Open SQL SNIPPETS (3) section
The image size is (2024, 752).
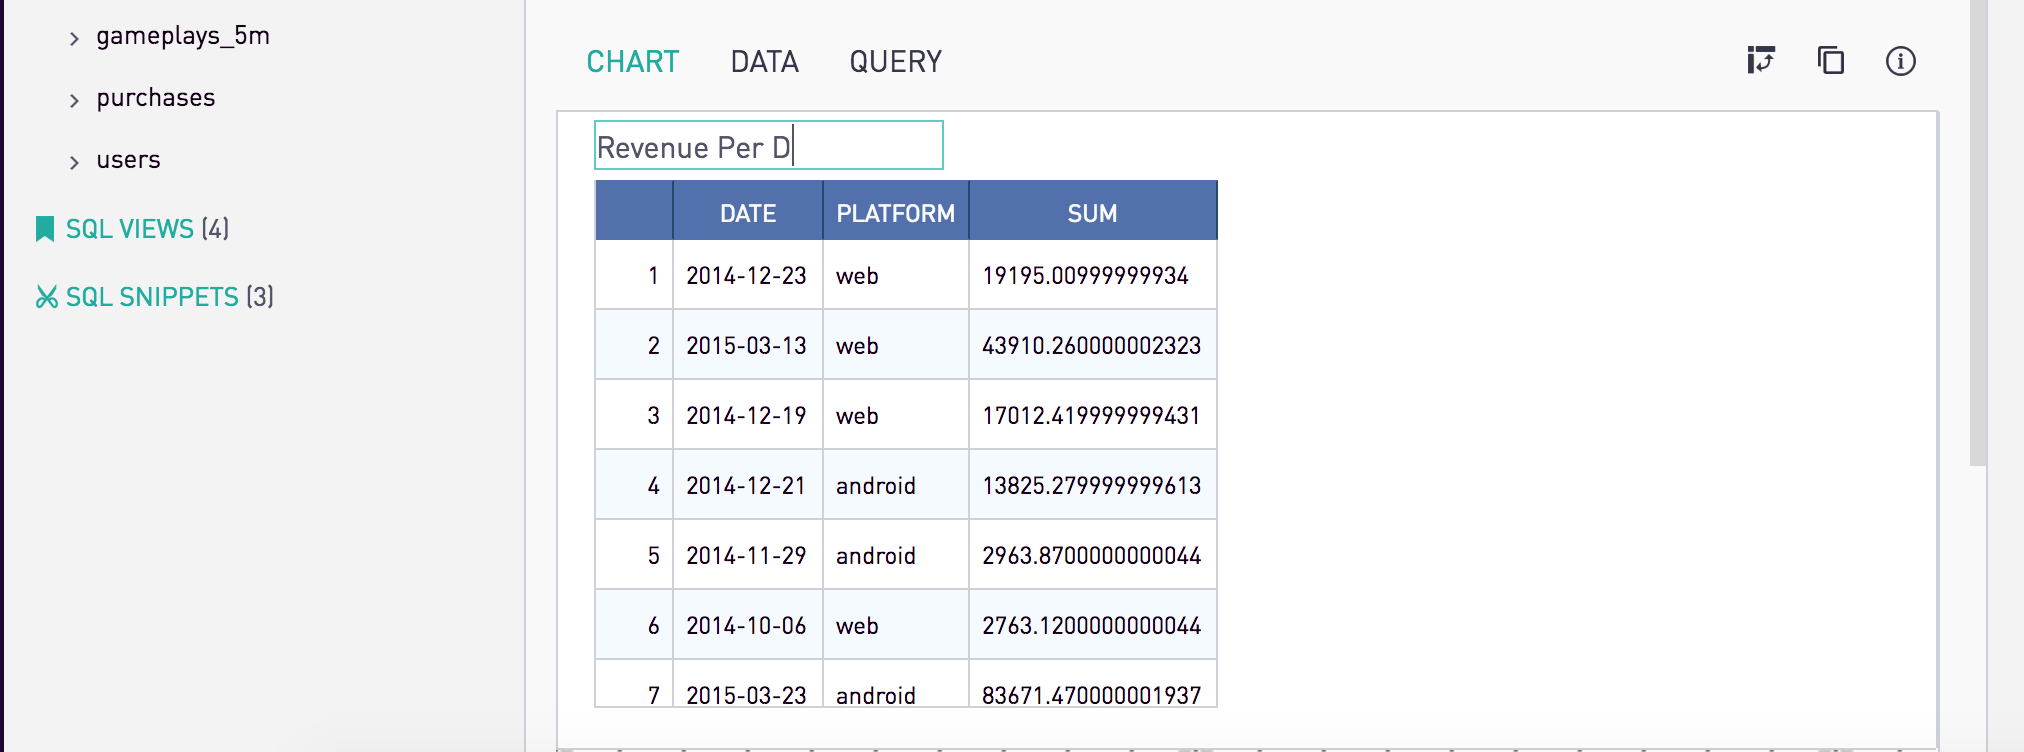[x=169, y=297]
